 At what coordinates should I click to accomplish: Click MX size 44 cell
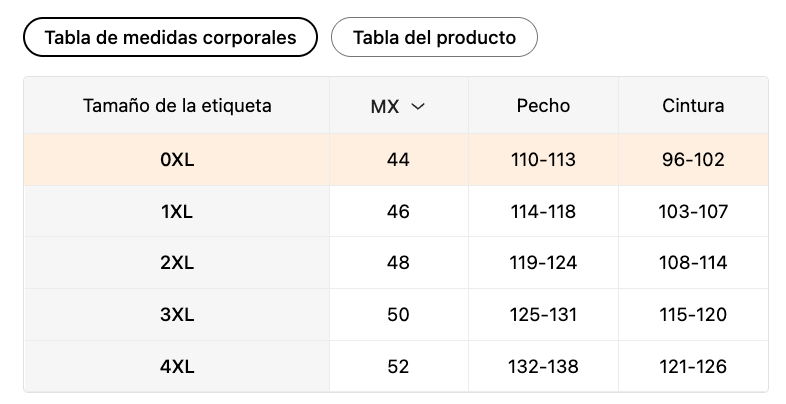[398, 159]
